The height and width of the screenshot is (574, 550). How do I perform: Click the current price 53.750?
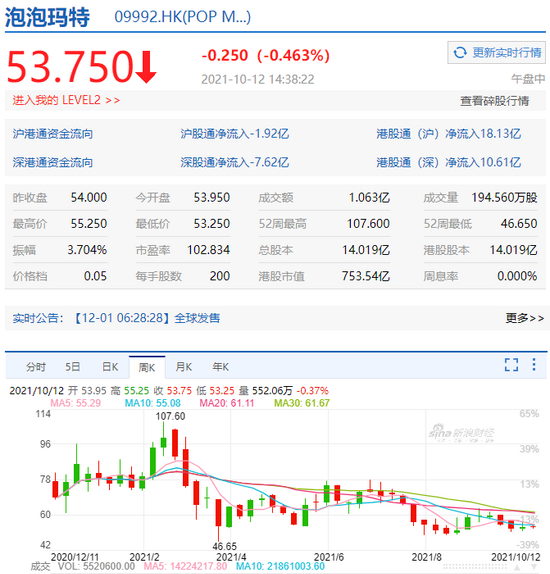tap(70, 66)
